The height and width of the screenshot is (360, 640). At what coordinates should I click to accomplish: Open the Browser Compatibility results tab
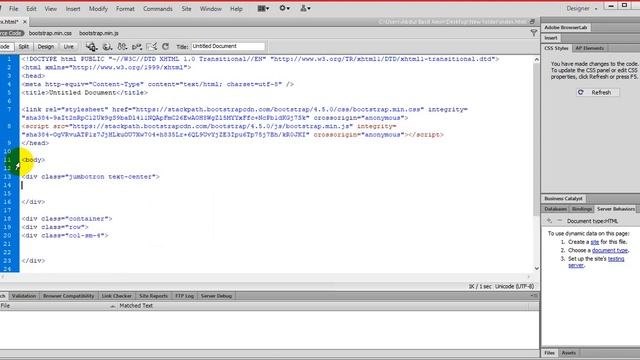tap(69, 296)
